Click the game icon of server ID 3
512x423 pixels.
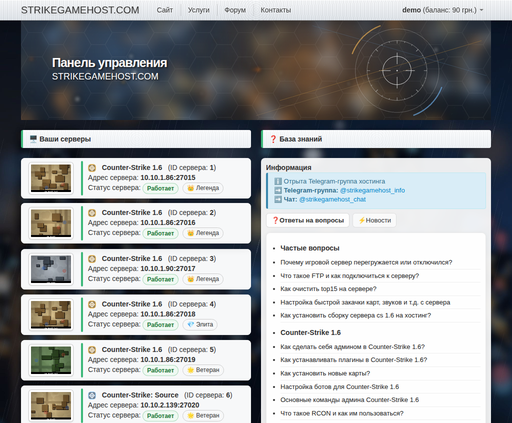tap(92, 259)
